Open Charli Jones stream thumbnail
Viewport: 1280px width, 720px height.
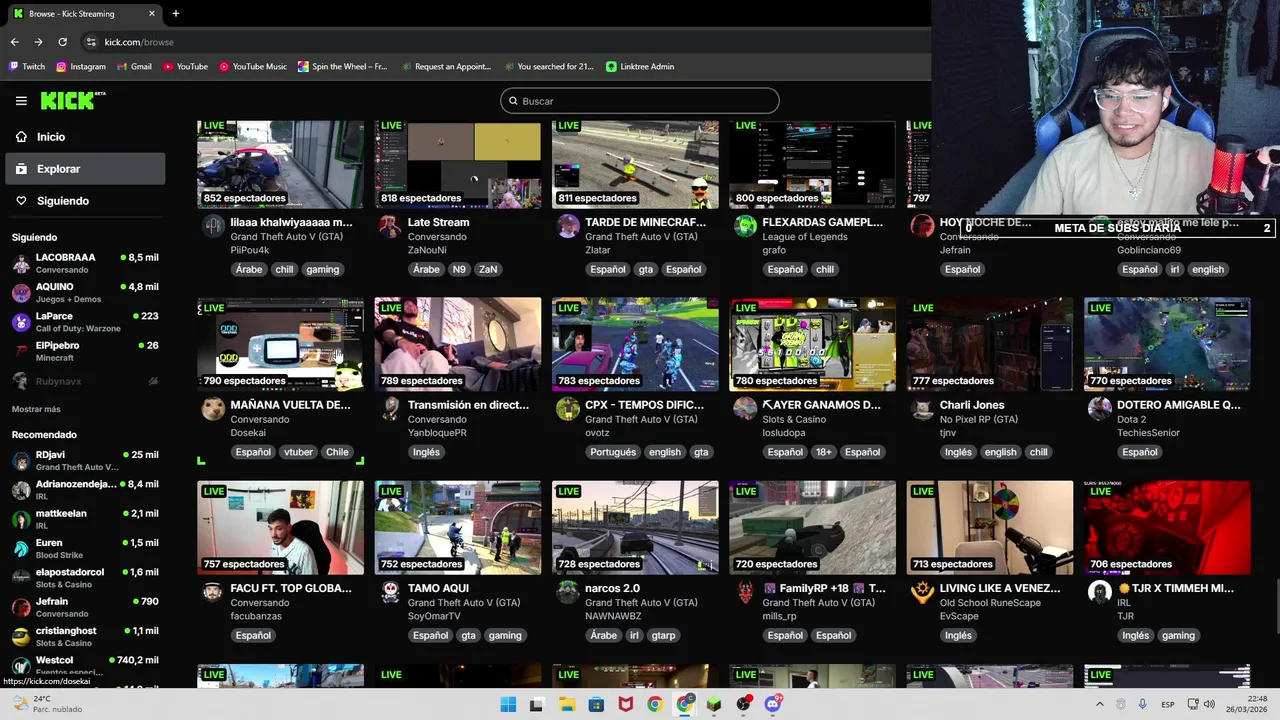pos(990,344)
